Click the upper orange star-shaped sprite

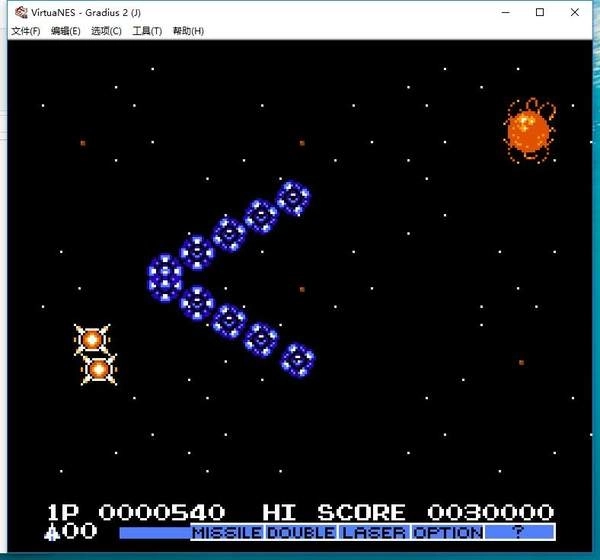[91, 340]
